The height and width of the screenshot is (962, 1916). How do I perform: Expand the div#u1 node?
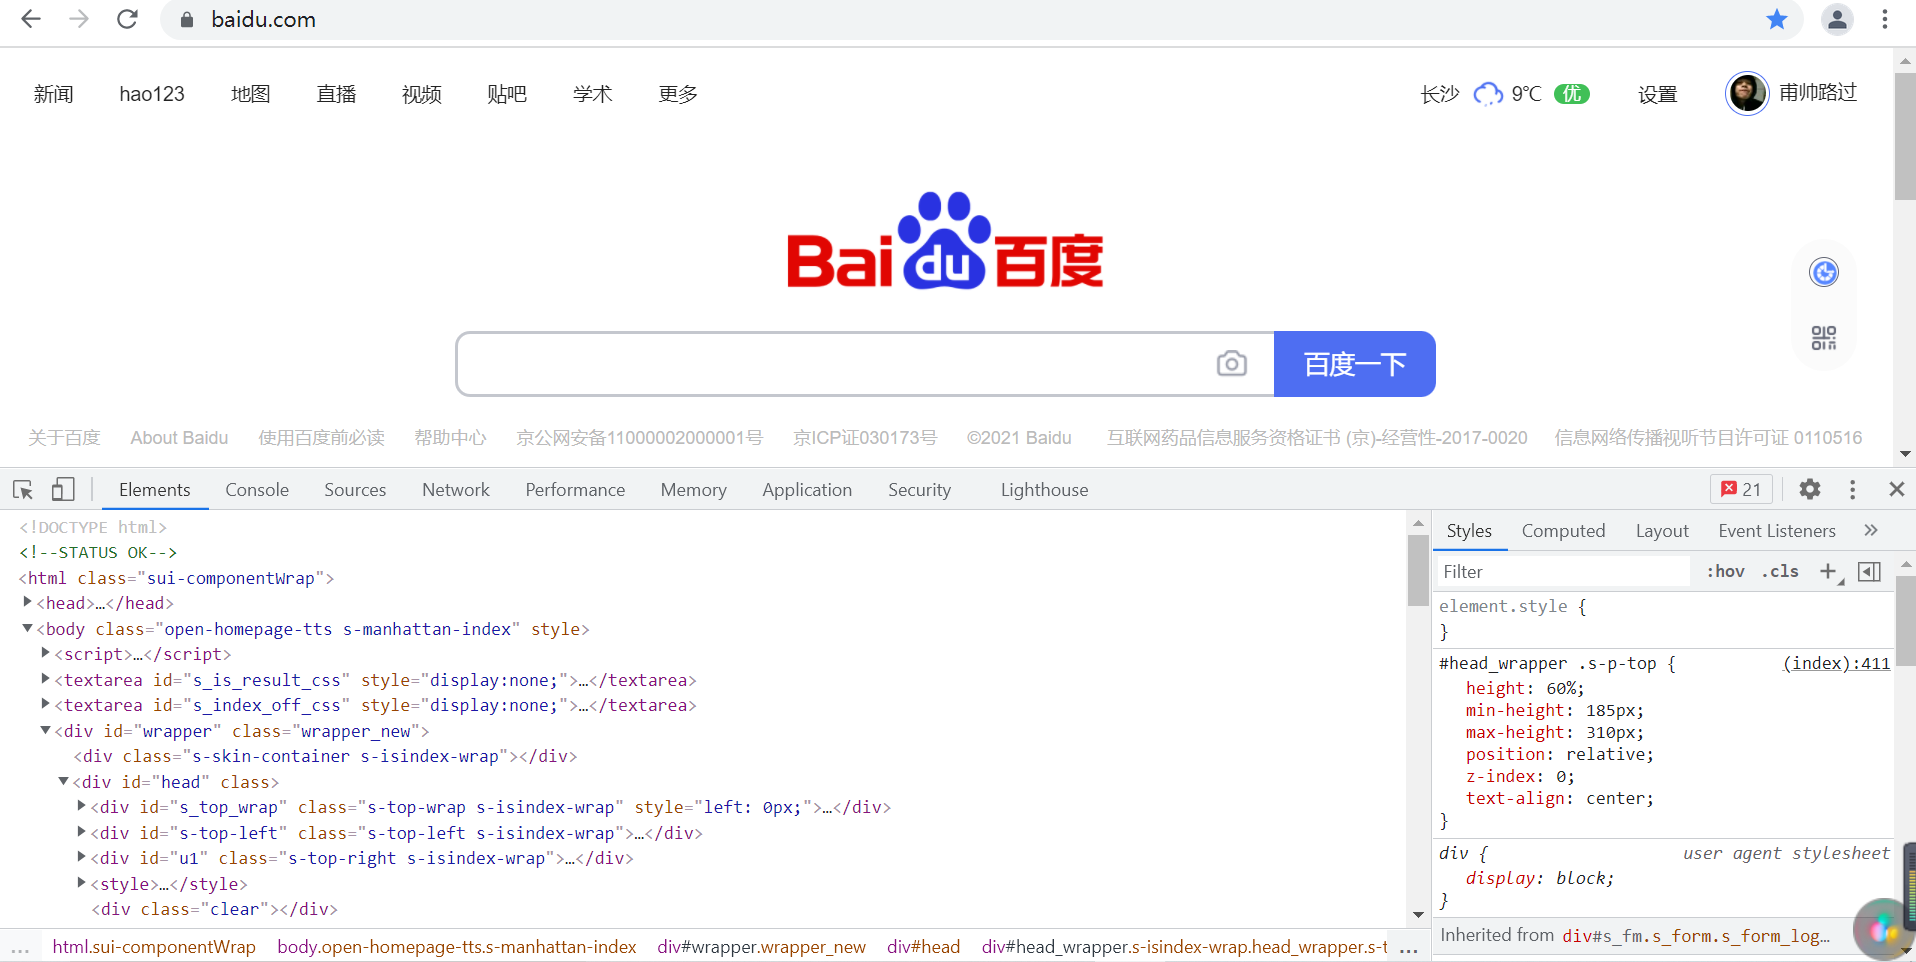coord(82,857)
